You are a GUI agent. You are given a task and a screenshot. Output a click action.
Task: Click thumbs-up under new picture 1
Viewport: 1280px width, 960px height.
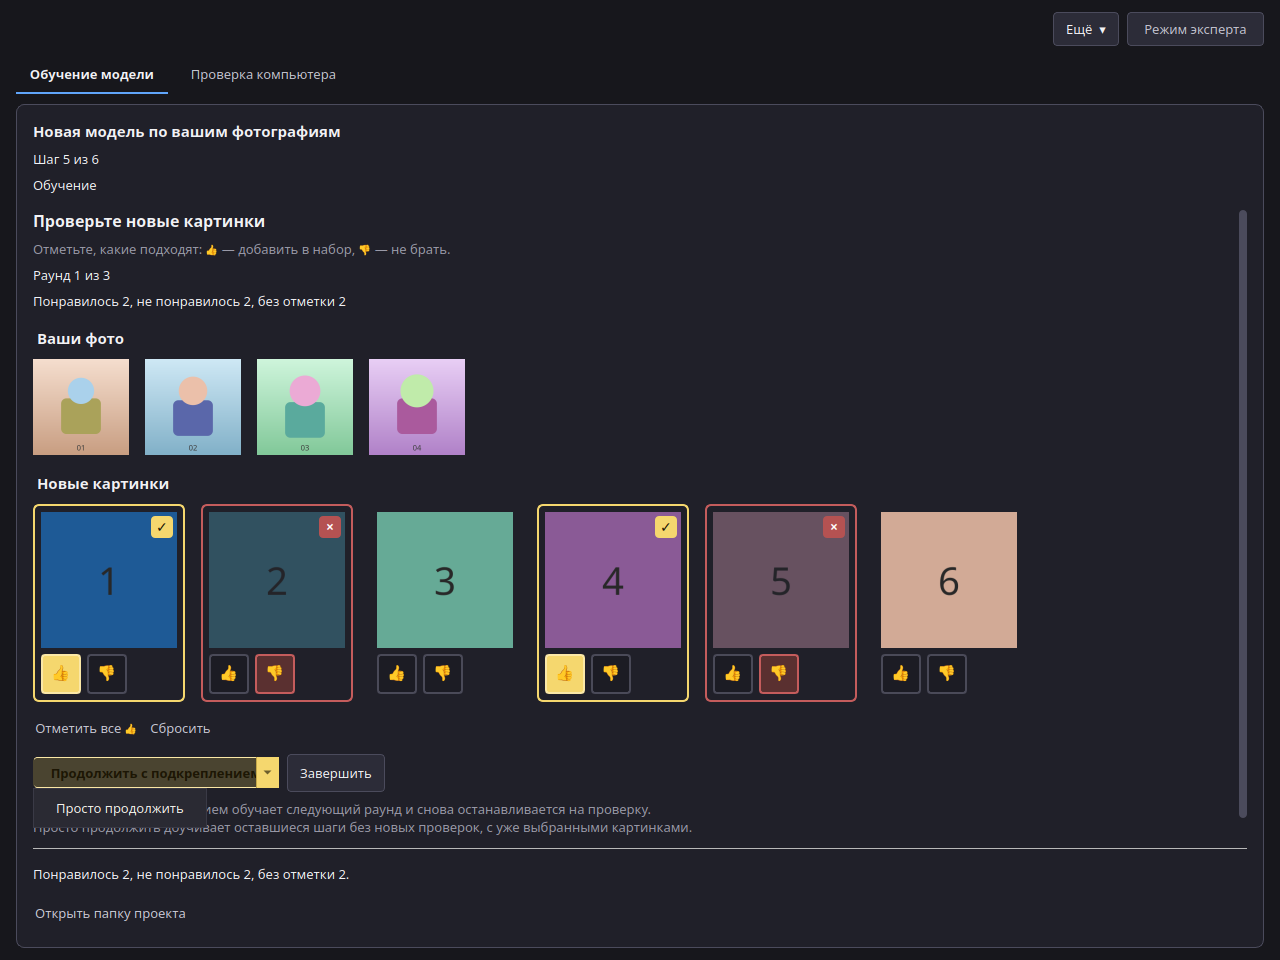pos(61,674)
